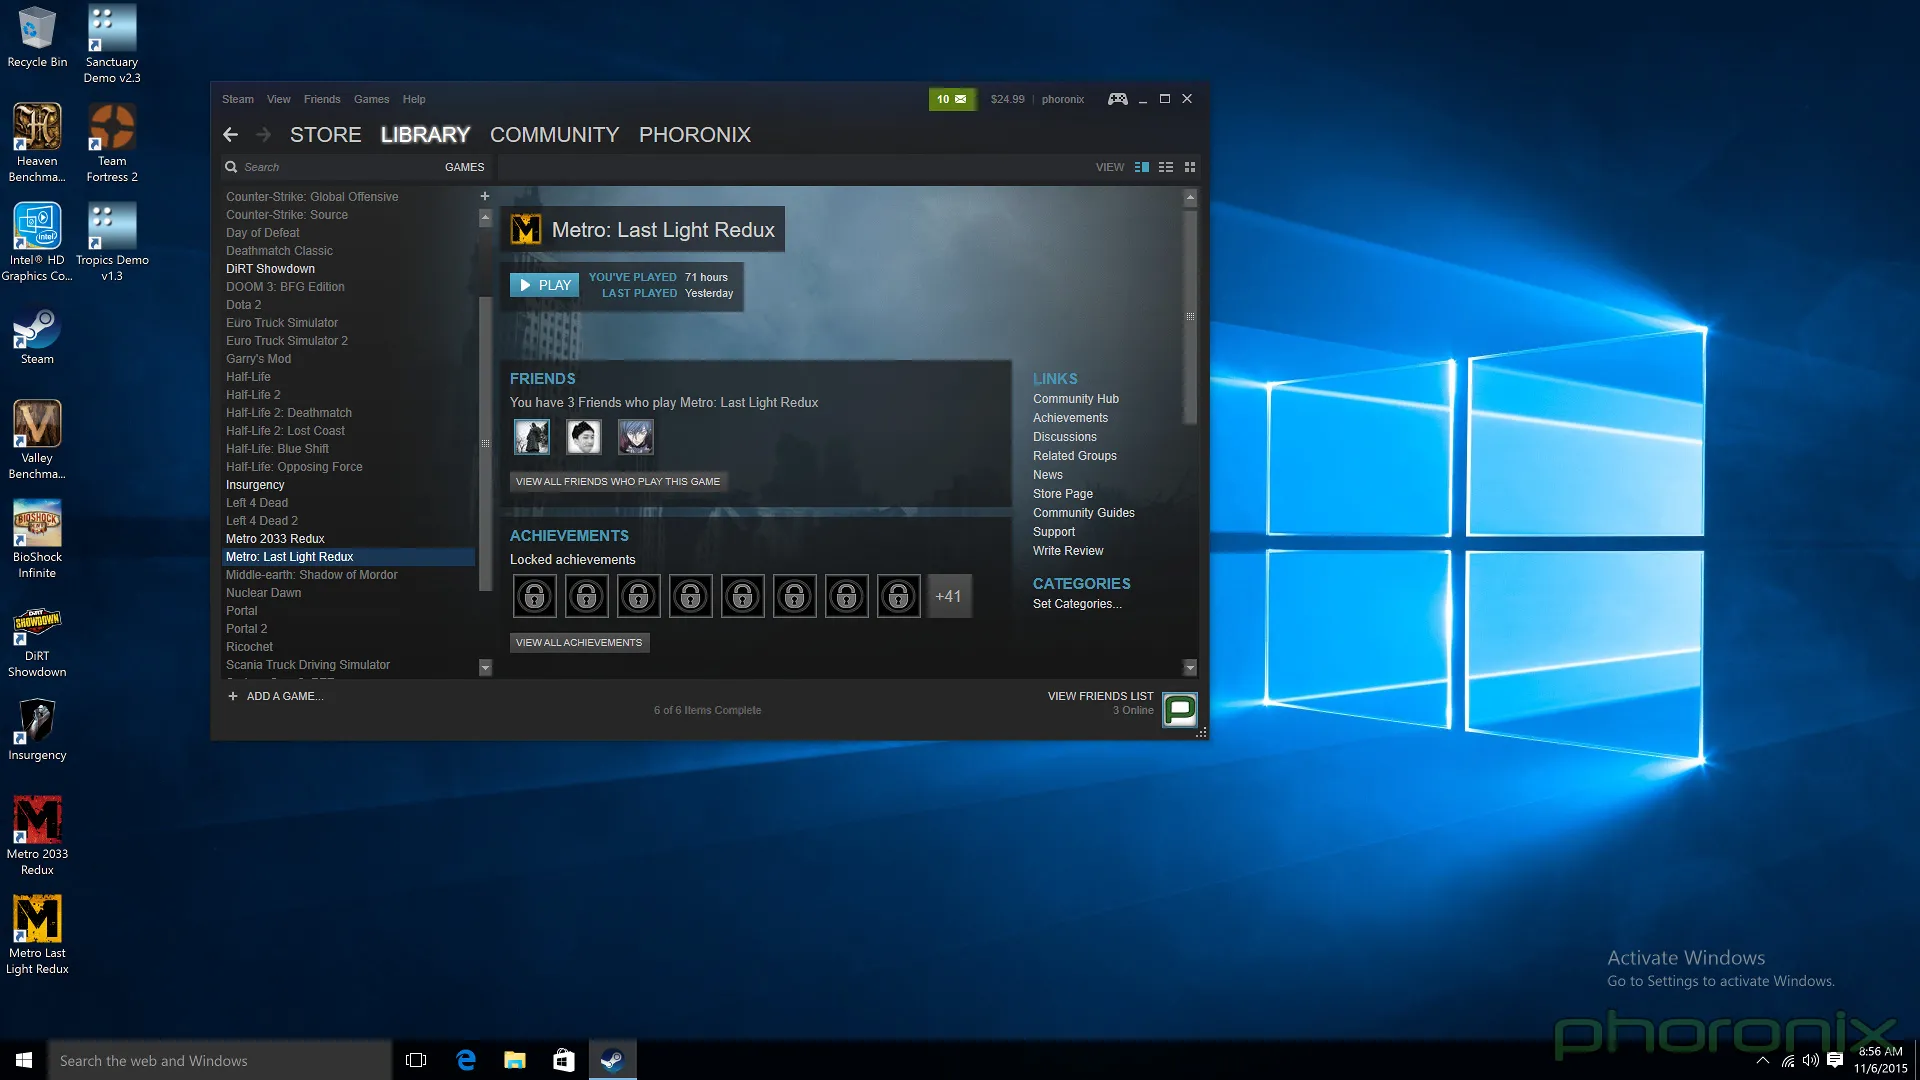Select Metro 2033 Redux in list
1920x1080 pixels.
[275, 539]
